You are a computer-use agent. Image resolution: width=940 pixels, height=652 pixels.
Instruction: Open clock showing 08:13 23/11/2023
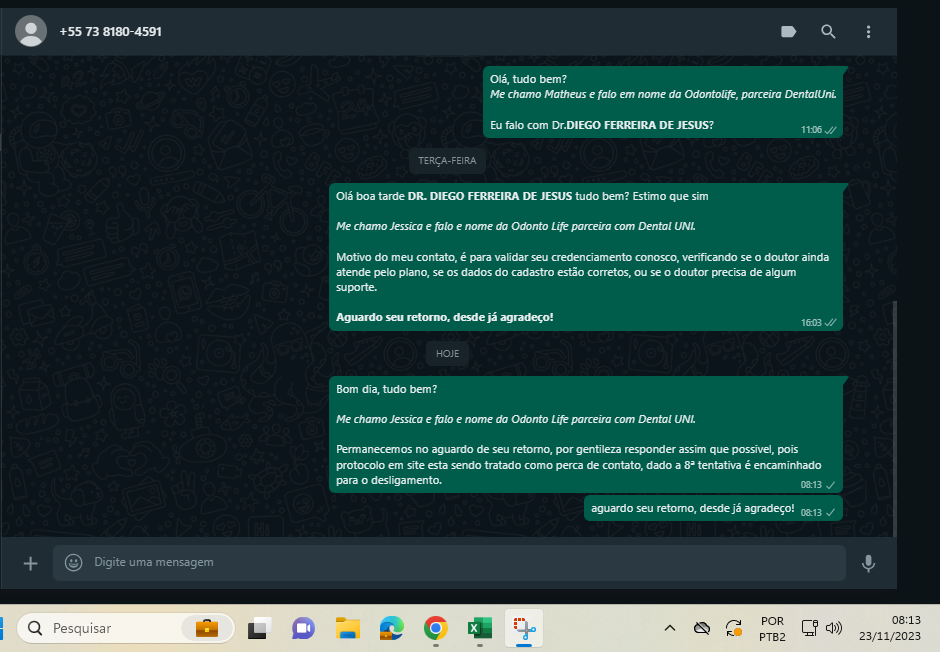click(890, 628)
